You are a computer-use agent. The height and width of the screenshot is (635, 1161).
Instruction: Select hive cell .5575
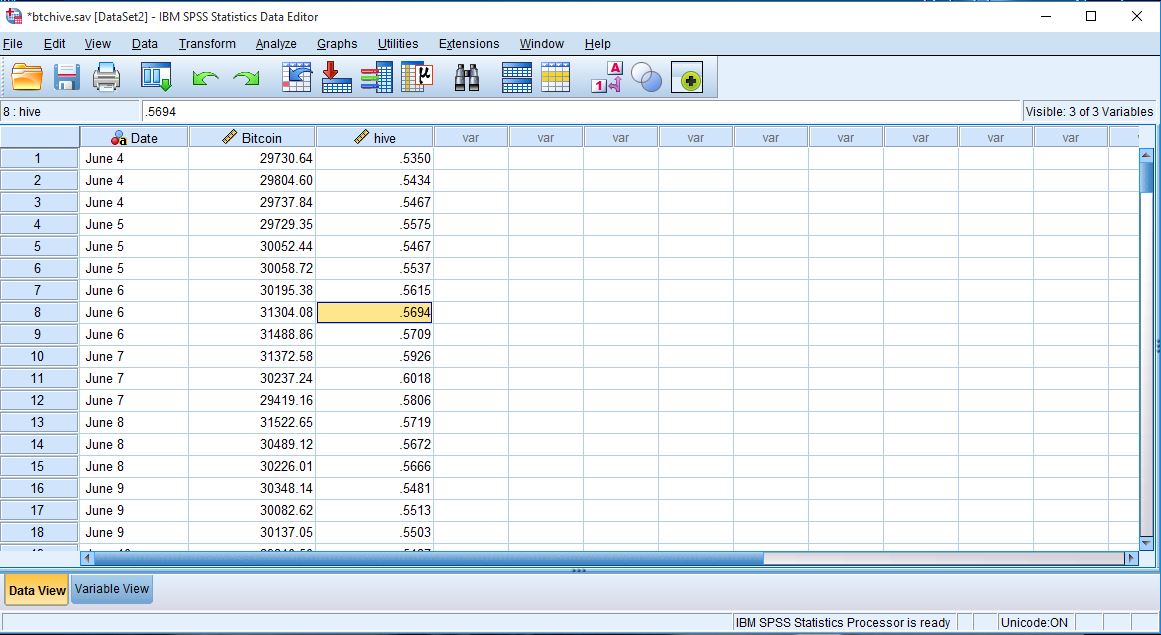click(375, 224)
